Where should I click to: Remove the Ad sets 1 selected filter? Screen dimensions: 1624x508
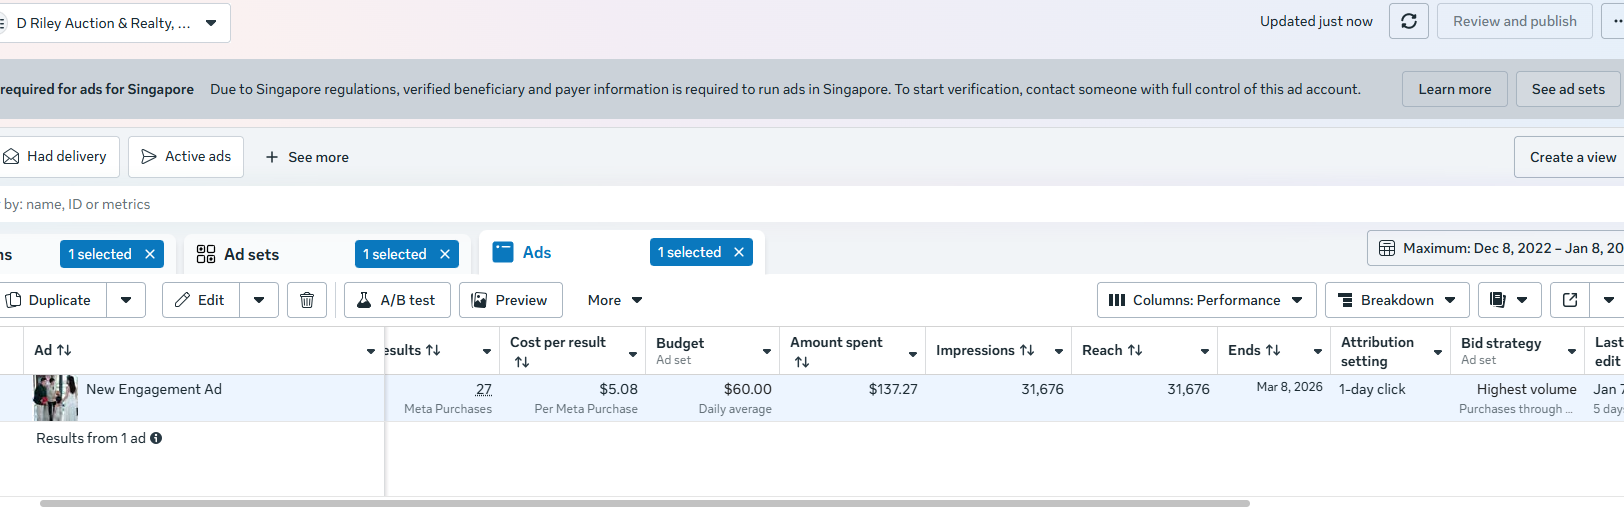pos(445,254)
